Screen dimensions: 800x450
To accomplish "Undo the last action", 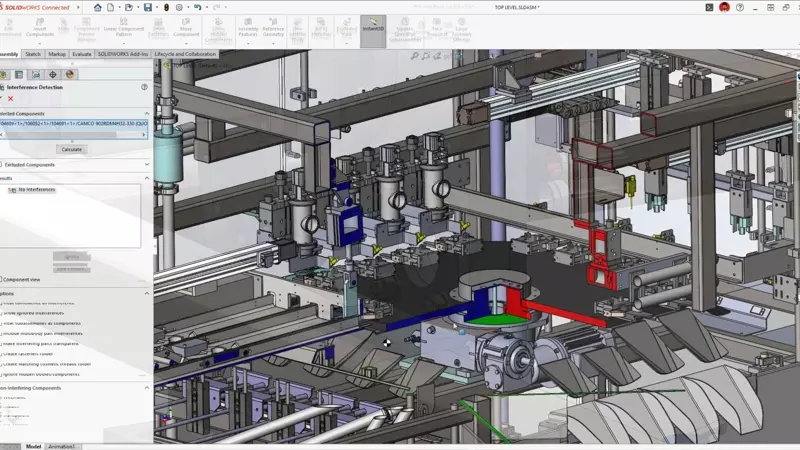I will coord(197,7).
